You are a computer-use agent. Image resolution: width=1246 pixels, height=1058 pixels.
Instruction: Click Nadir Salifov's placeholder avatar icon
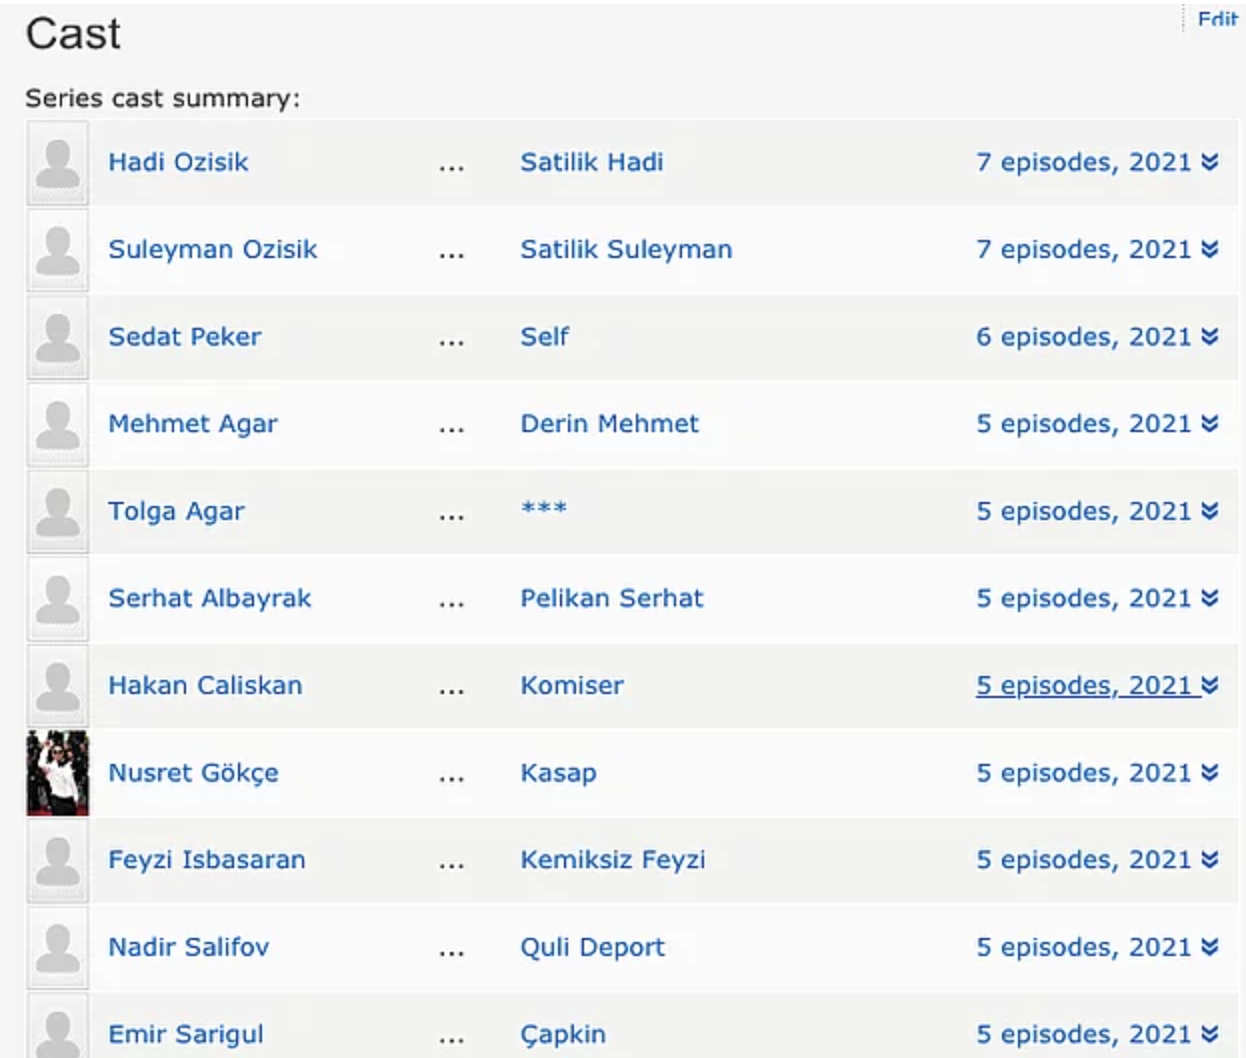(x=57, y=947)
